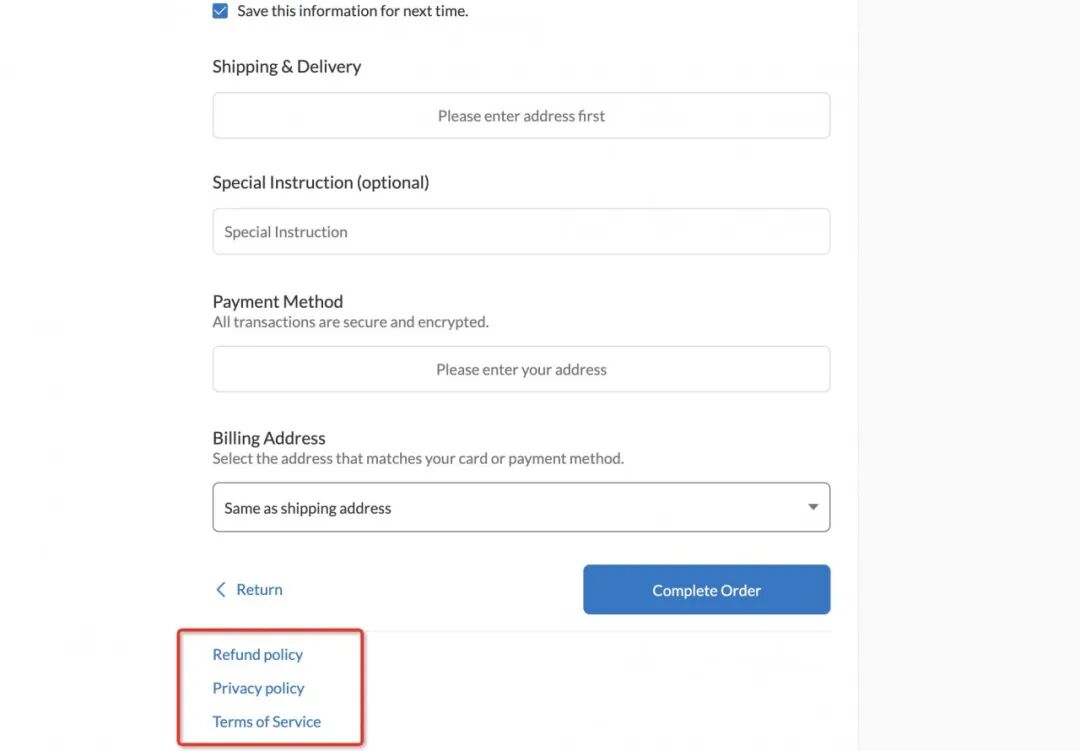Click the Shipping & Delivery heading
The image size is (1080, 751).
point(287,66)
